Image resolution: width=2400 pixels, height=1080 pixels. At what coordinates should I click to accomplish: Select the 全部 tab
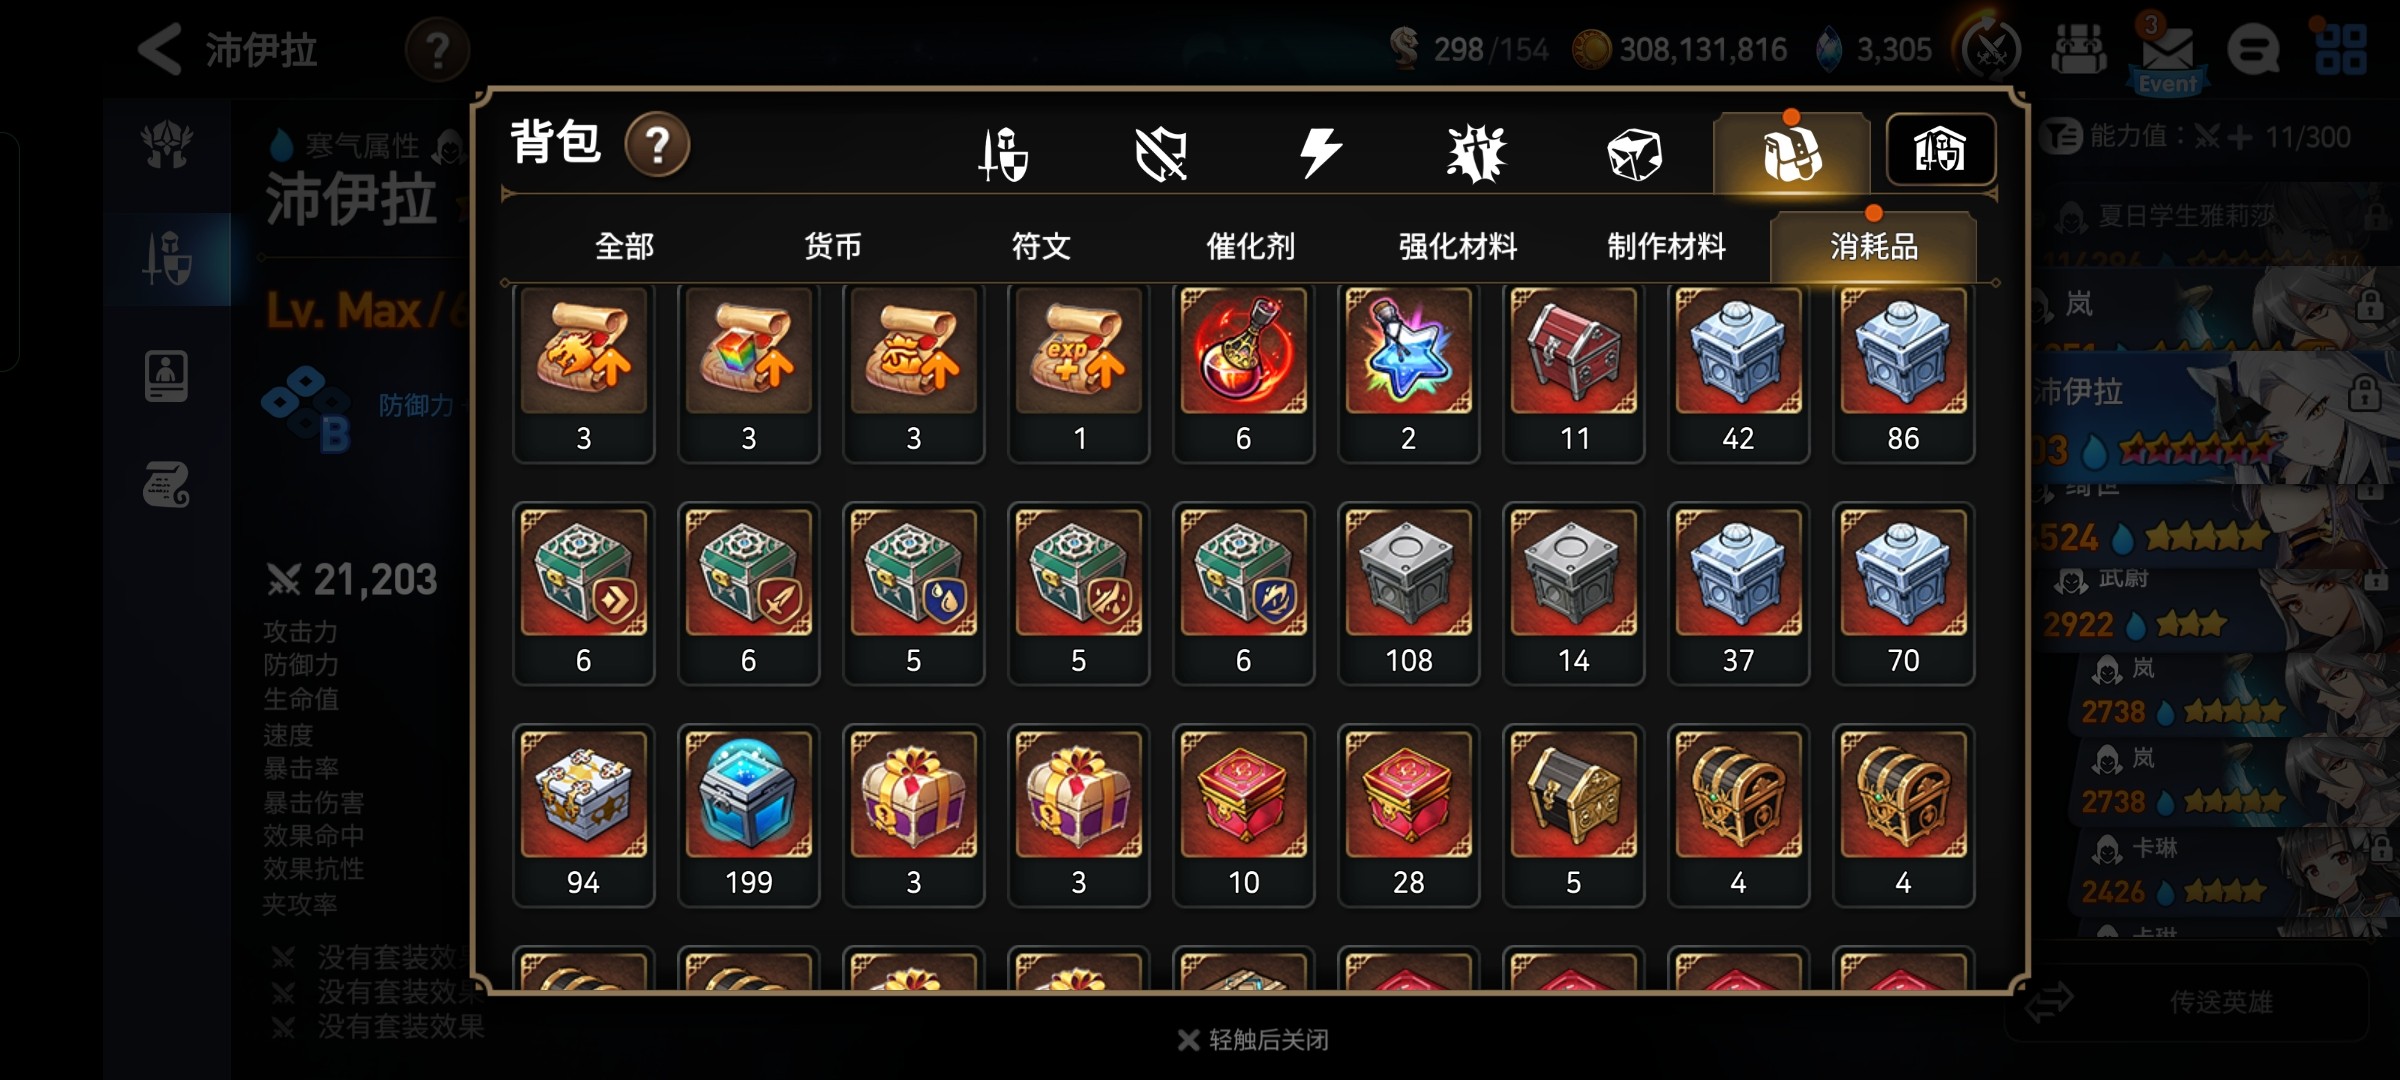624,246
